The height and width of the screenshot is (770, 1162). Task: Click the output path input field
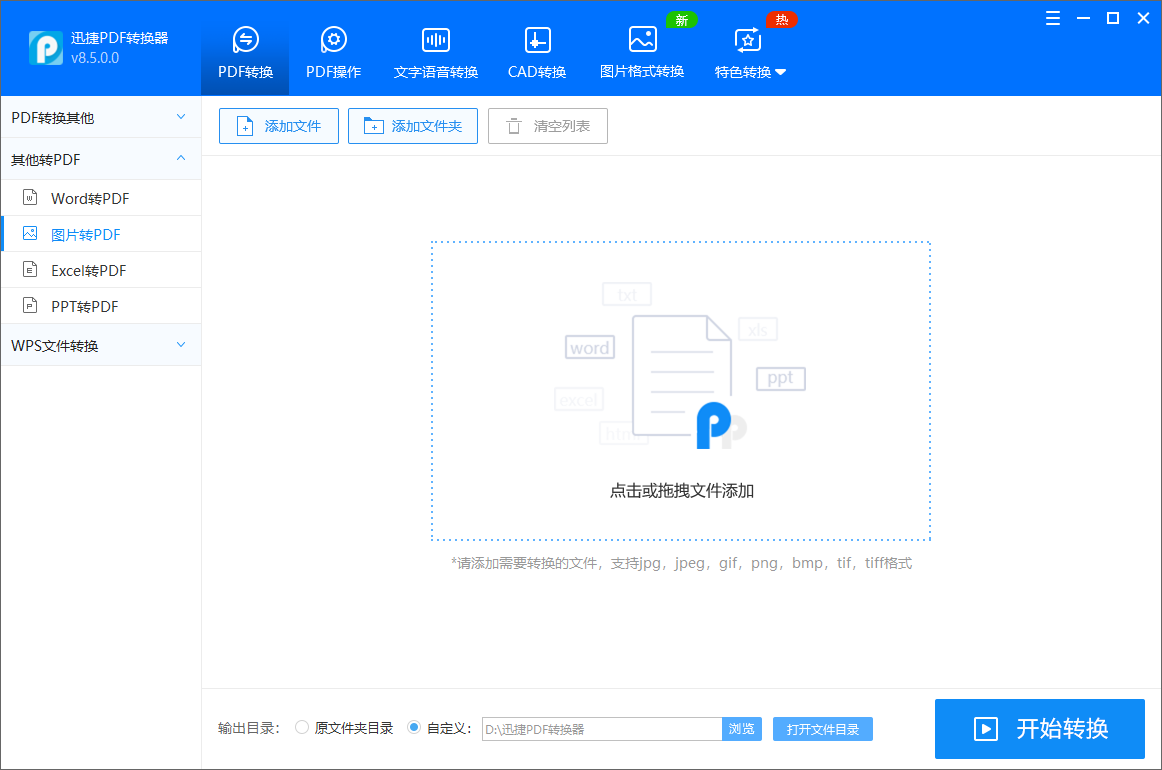602,728
